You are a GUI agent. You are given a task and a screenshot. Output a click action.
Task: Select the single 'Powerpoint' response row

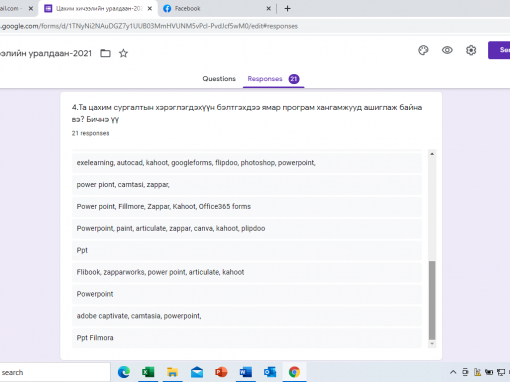[247, 294]
